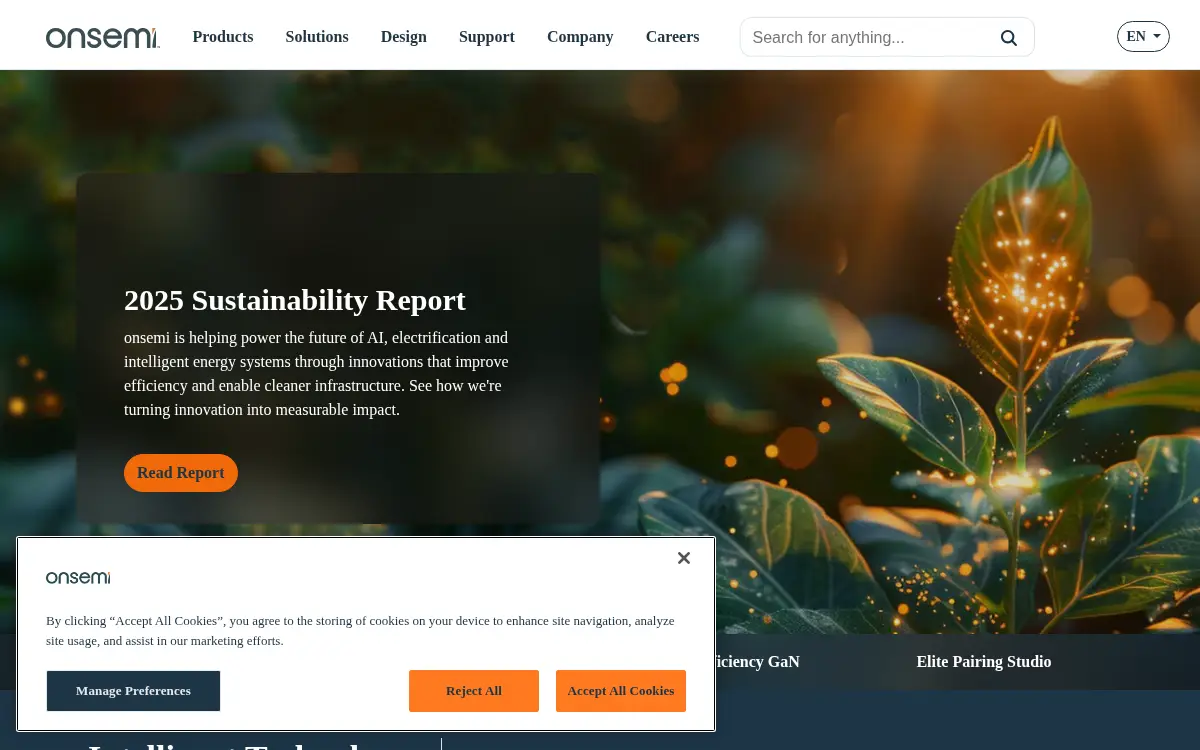Click the cookie notice paragraph text
This screenshot has width=1200, height=750.
pos(360,631)
